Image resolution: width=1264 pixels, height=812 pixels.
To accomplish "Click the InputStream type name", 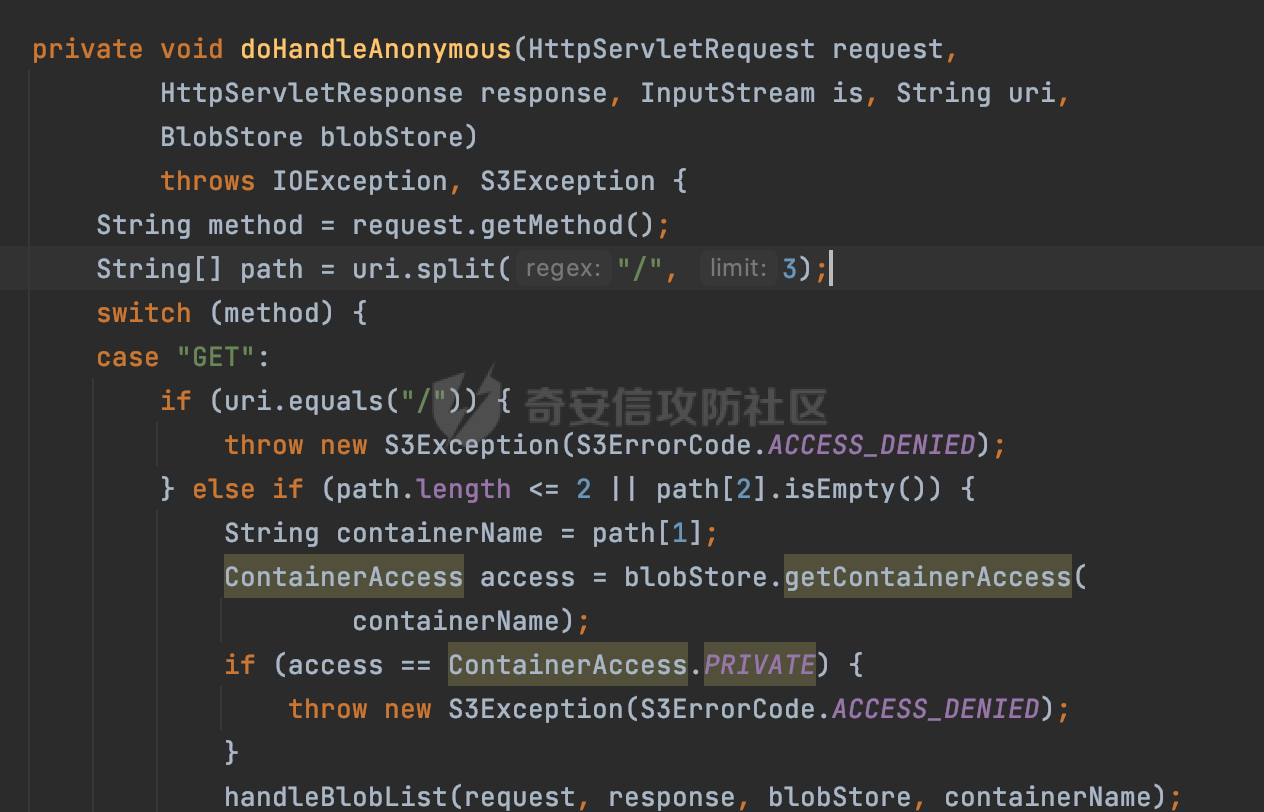I will (x=728, y=93).
